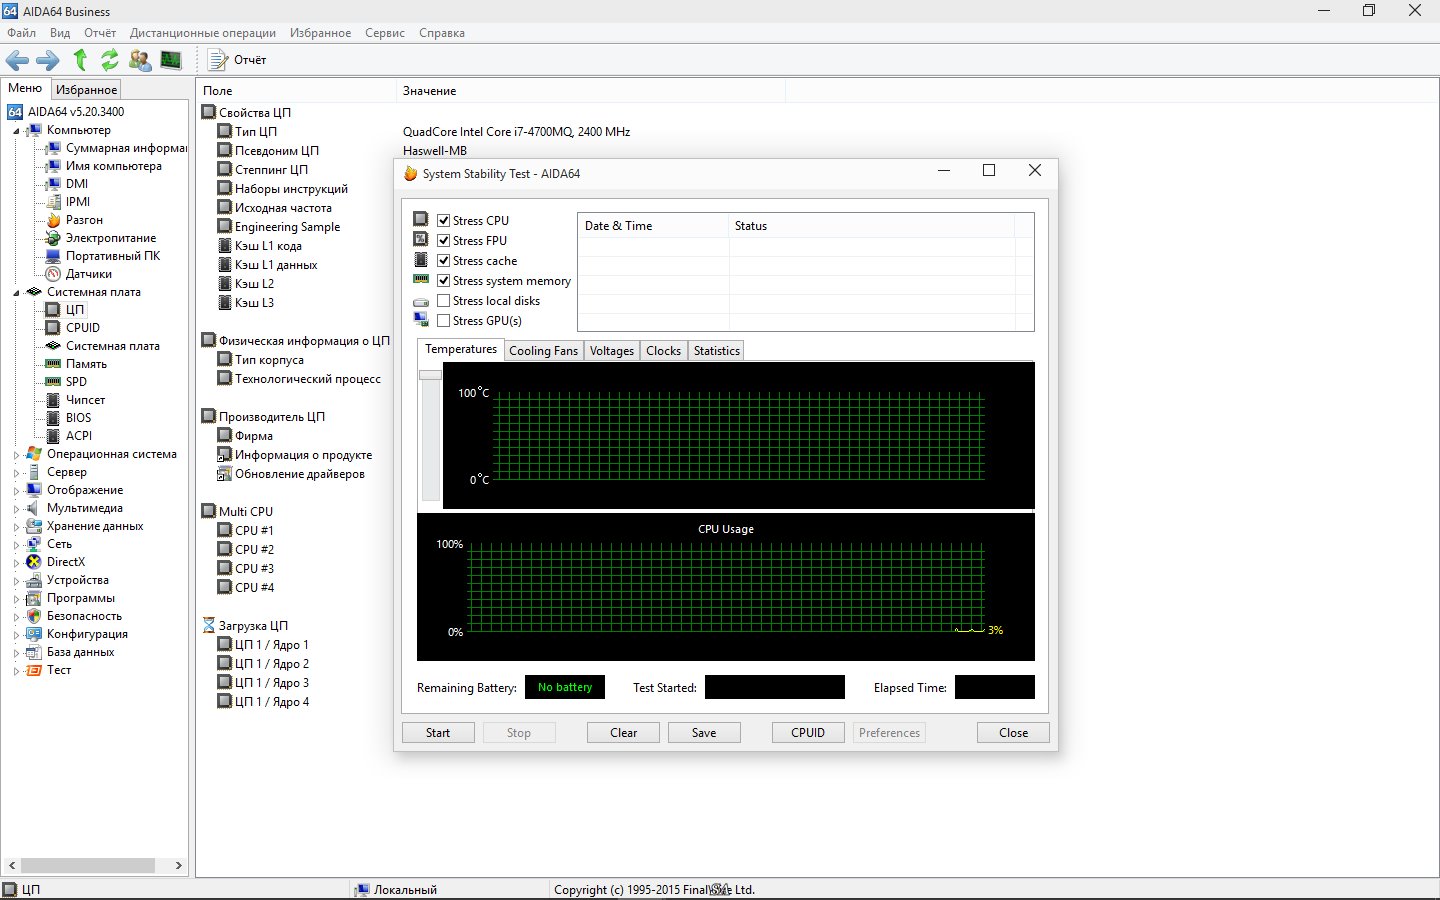Uncheck the Stress FPU checkbox
This screenshot has width=1440, height=900.
443,241
